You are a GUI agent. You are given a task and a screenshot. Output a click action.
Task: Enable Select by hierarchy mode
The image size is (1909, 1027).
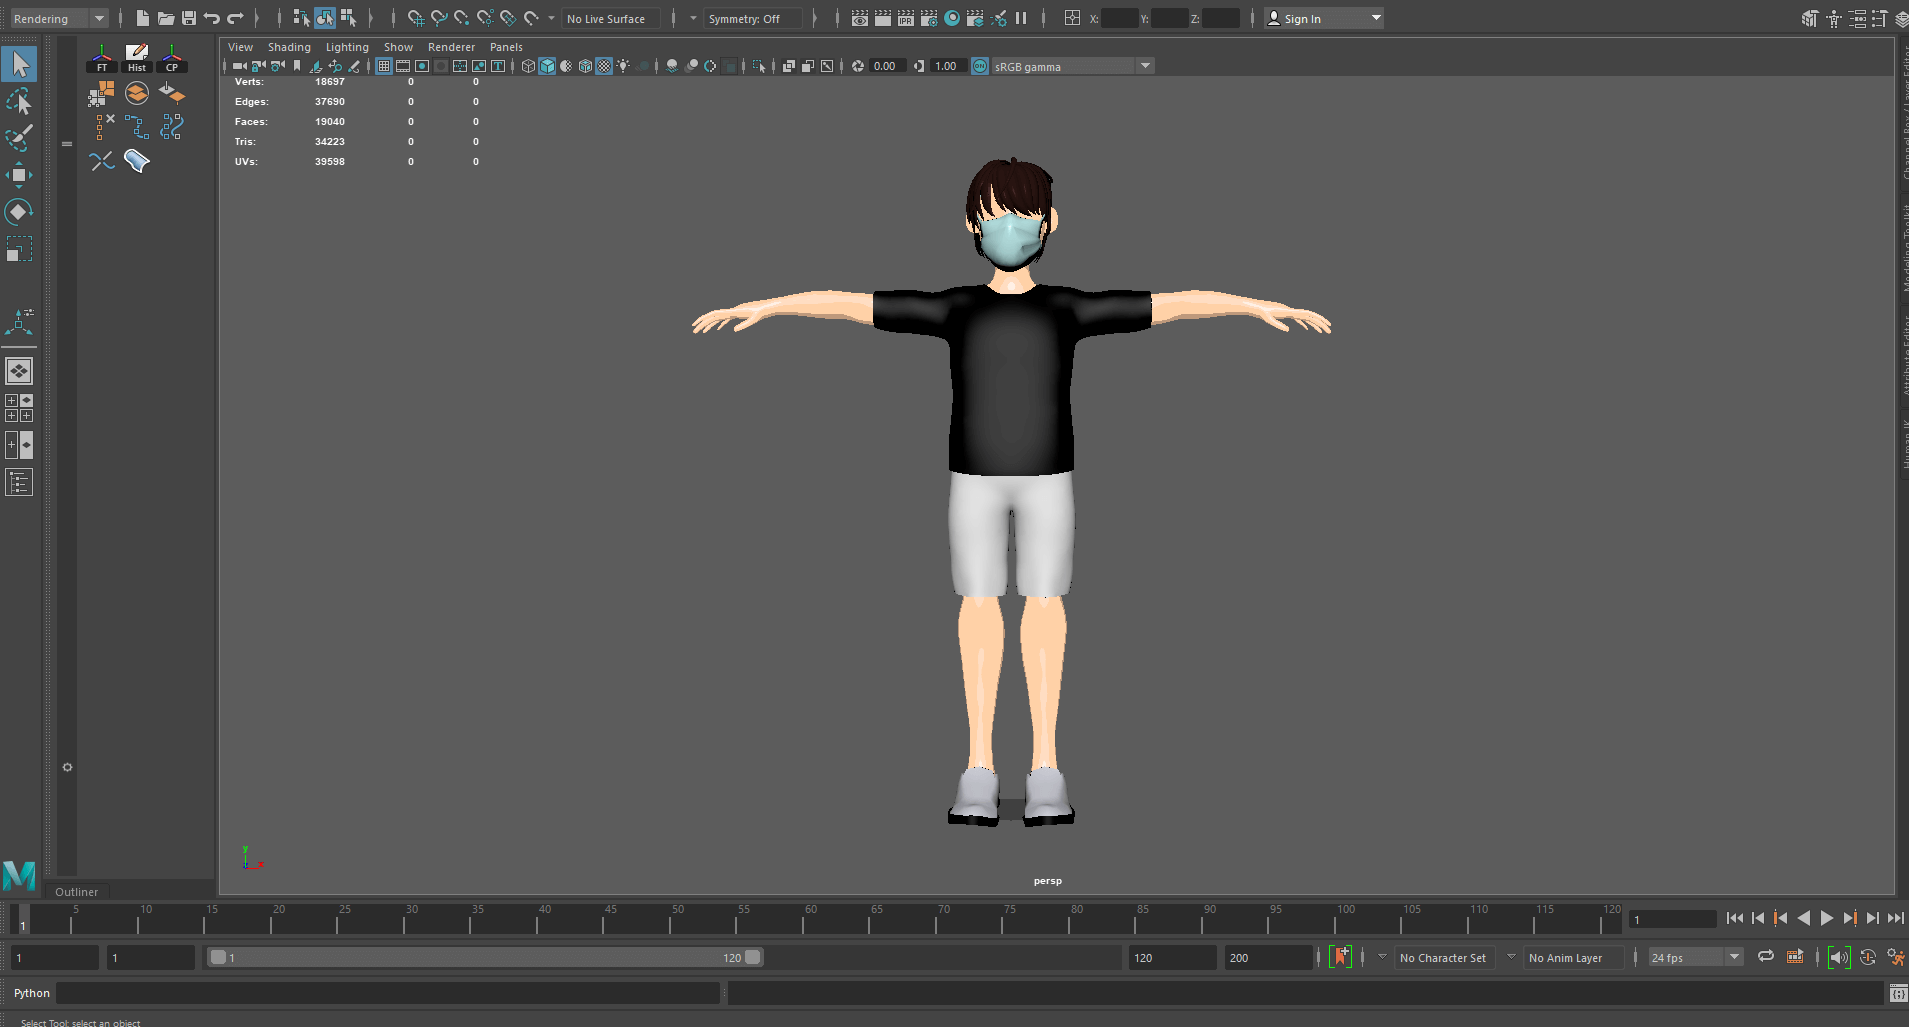(301, 18)
